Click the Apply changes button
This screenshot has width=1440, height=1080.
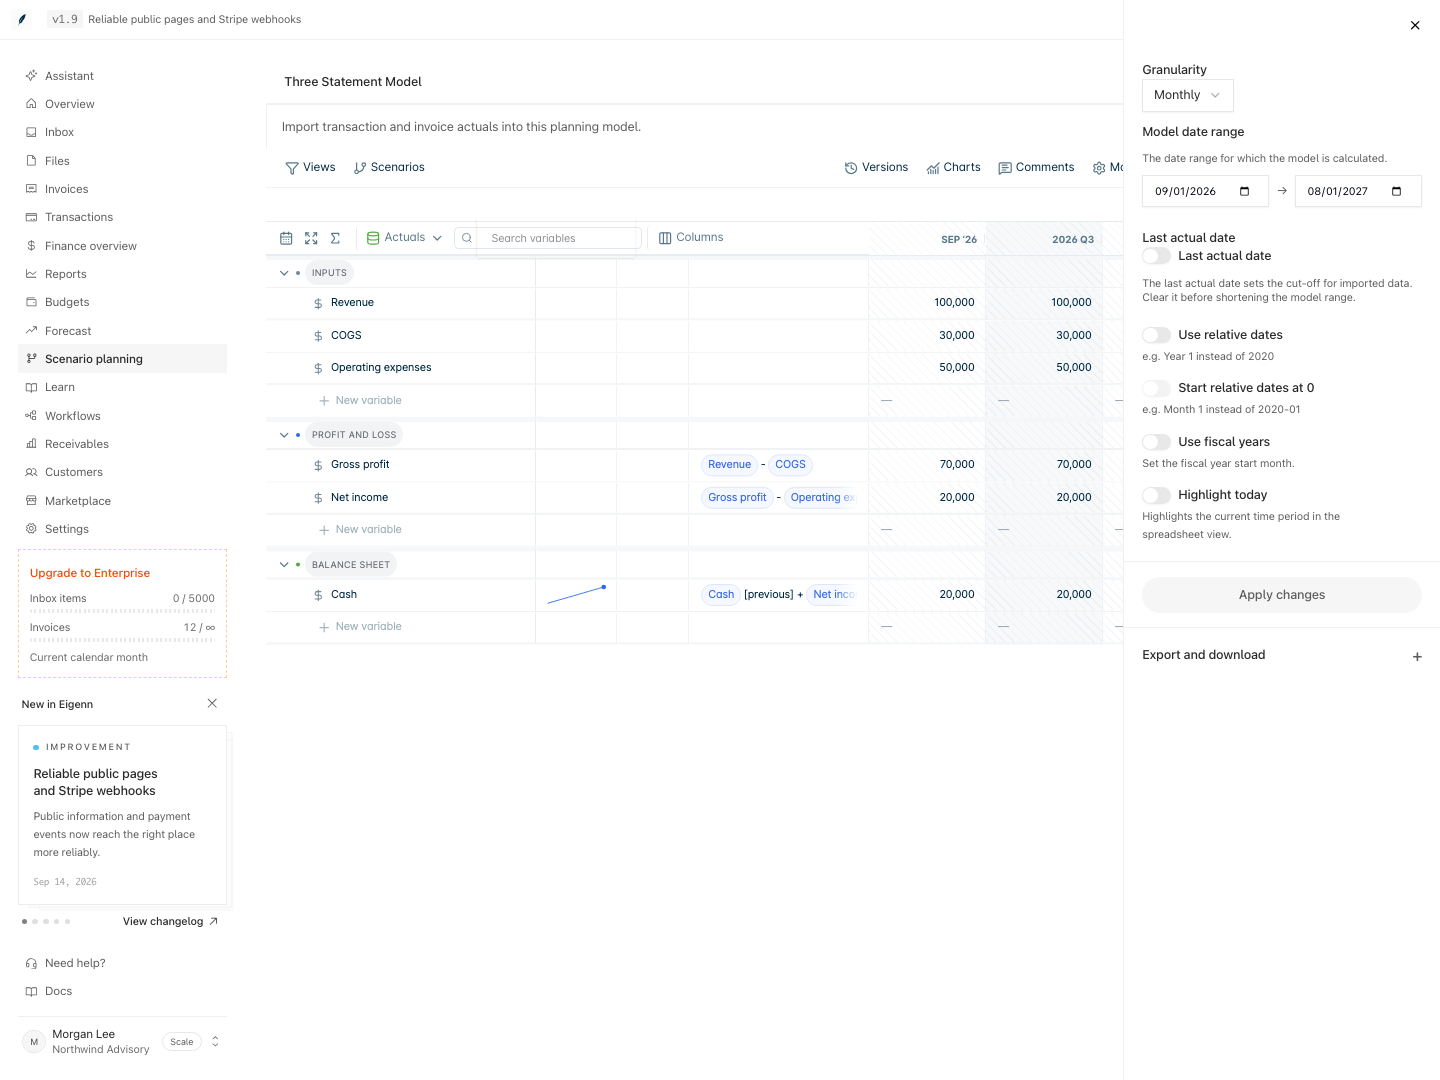(1282, 595)
